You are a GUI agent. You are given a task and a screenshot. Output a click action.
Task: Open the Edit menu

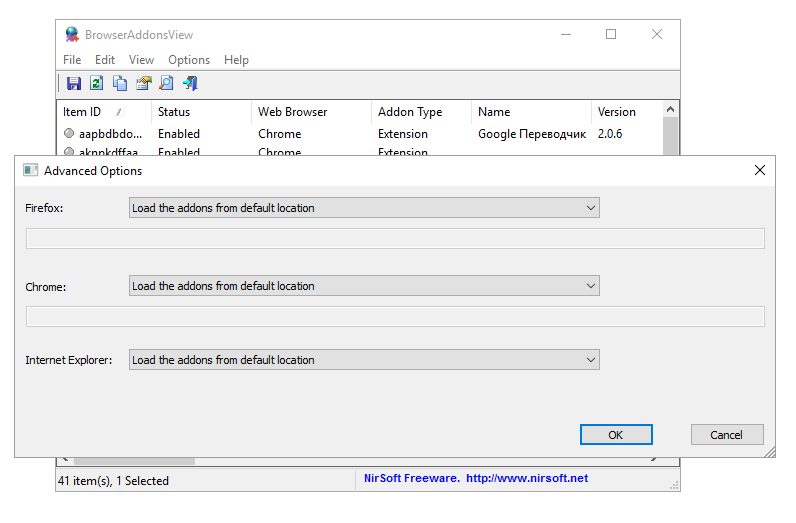[x=105, y=60]
